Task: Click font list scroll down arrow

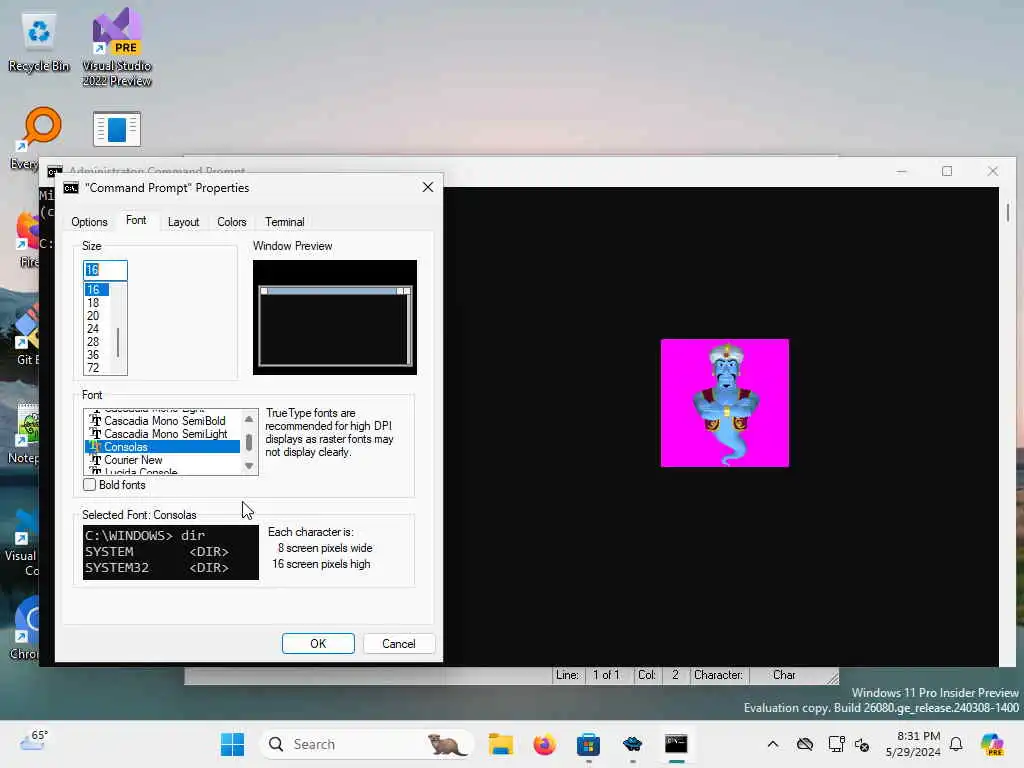Action: pyautogui.click(x=249, y=466)
